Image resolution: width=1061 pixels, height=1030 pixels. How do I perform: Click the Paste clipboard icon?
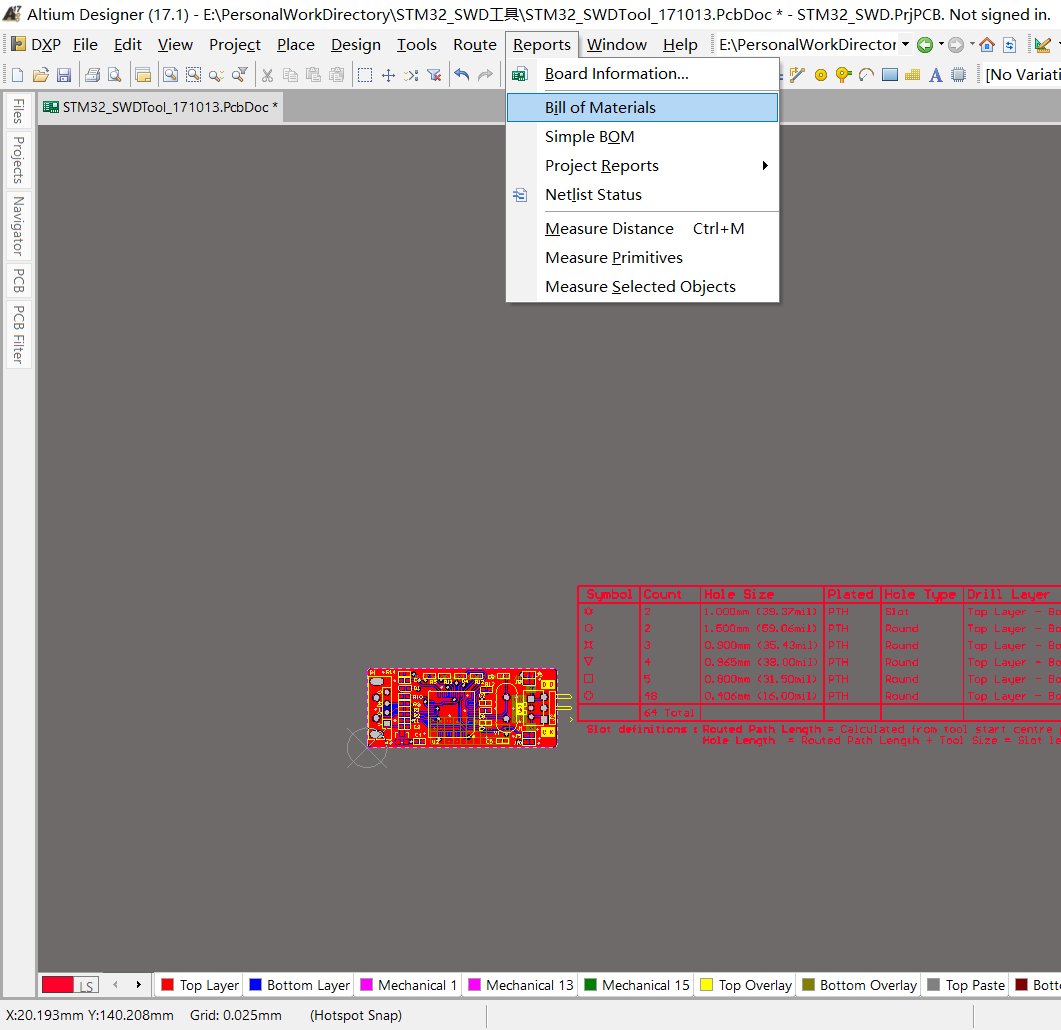click(x=313, y=75)
